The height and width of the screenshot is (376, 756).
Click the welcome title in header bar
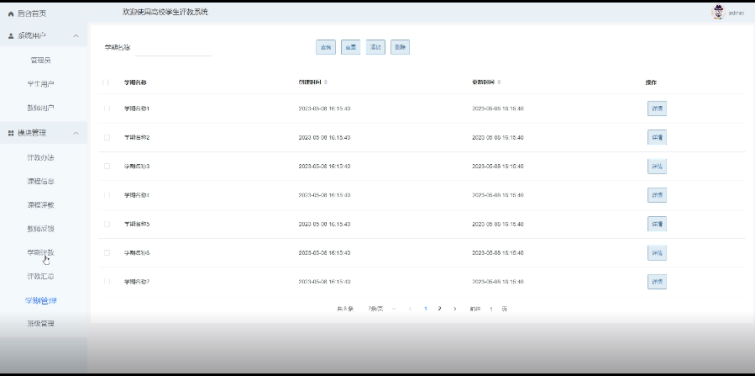tap(165, 12)
